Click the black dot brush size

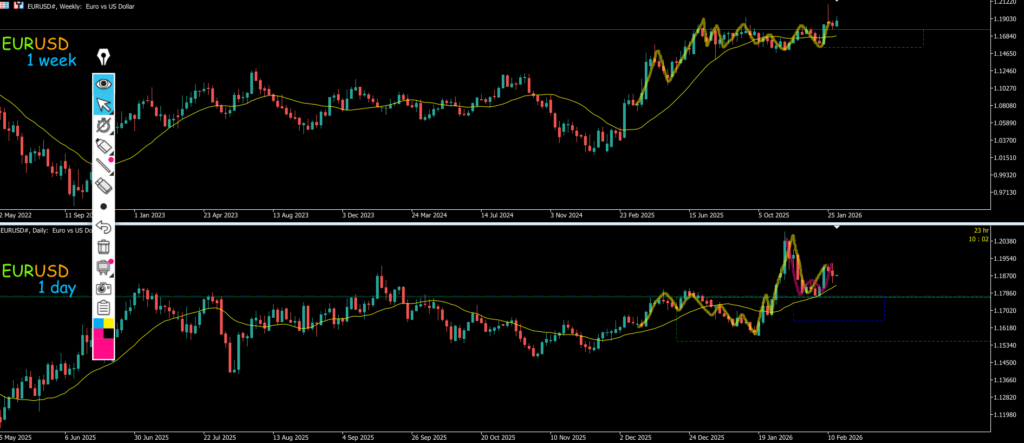(103, 206)
